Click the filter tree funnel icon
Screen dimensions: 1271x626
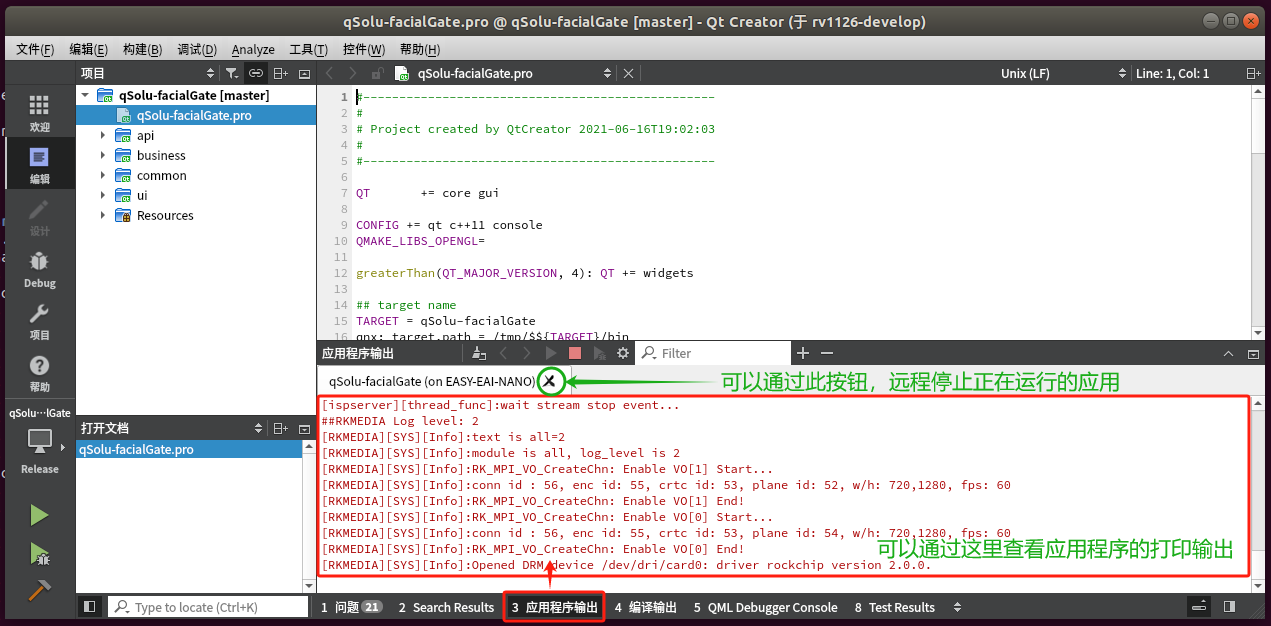pos(232,73)
